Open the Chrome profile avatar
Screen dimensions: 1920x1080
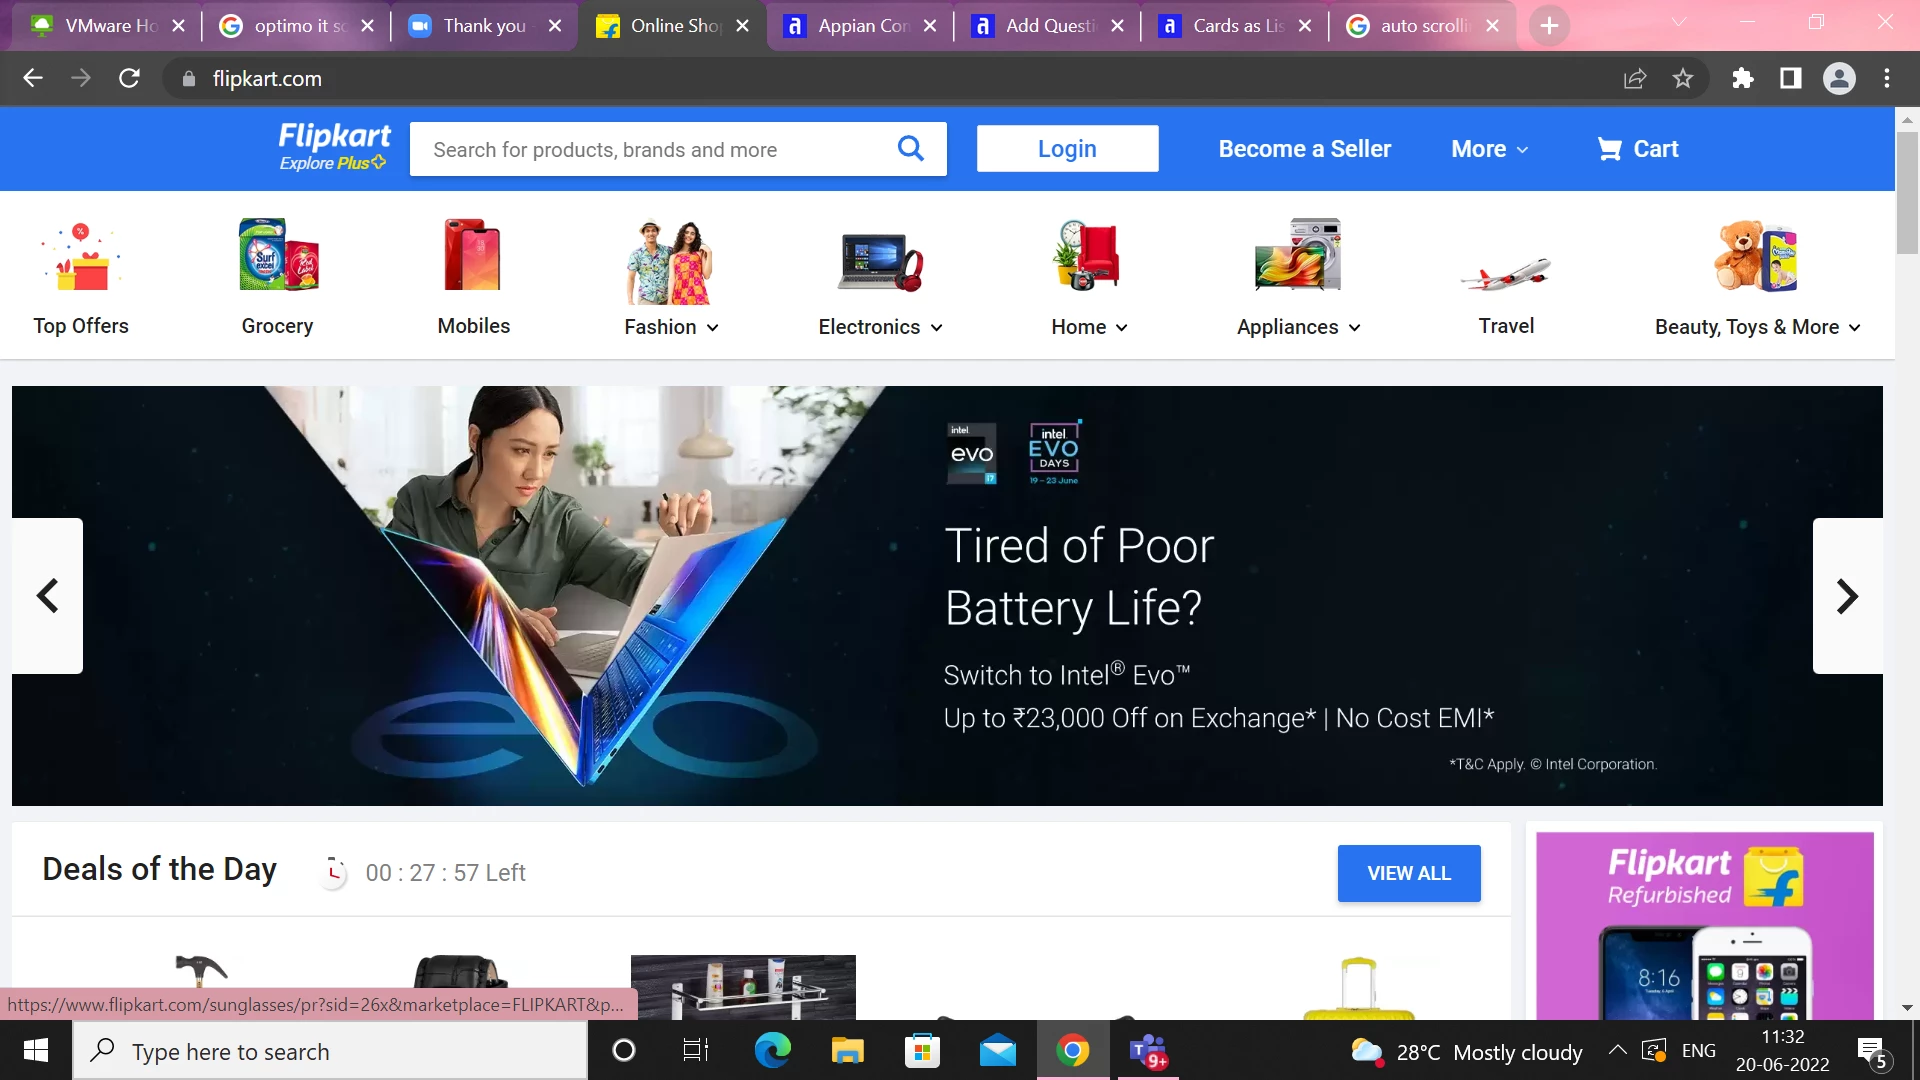click(x=1839, y=78)
